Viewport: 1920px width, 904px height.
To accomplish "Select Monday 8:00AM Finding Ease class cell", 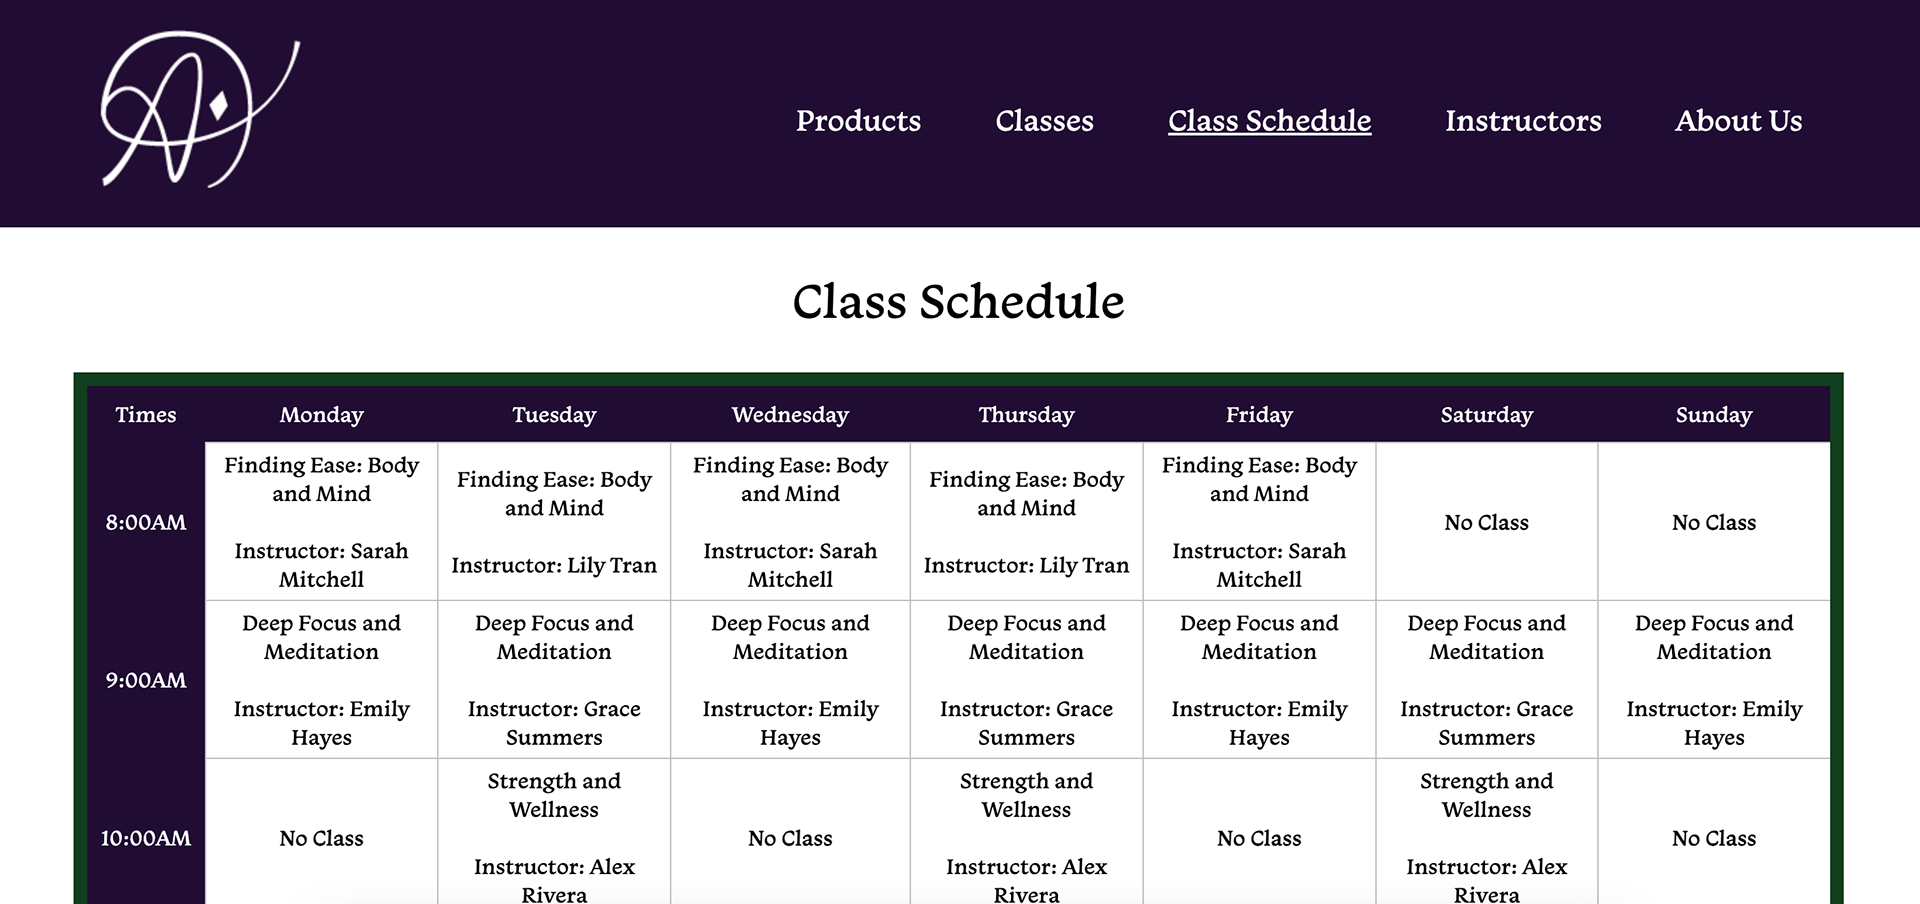I will click(x=321, y=522).
